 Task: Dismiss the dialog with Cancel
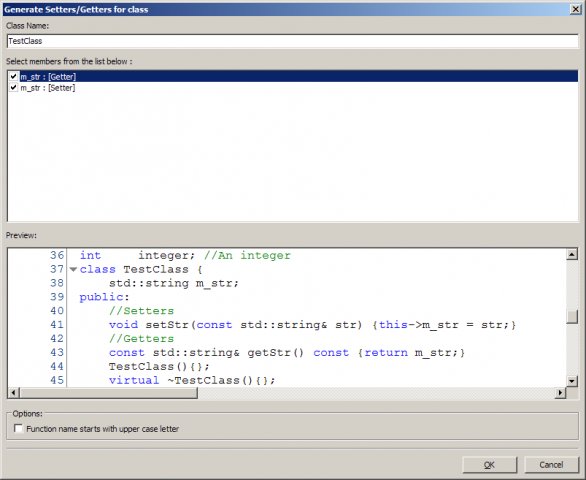click(x=551, y=465)
